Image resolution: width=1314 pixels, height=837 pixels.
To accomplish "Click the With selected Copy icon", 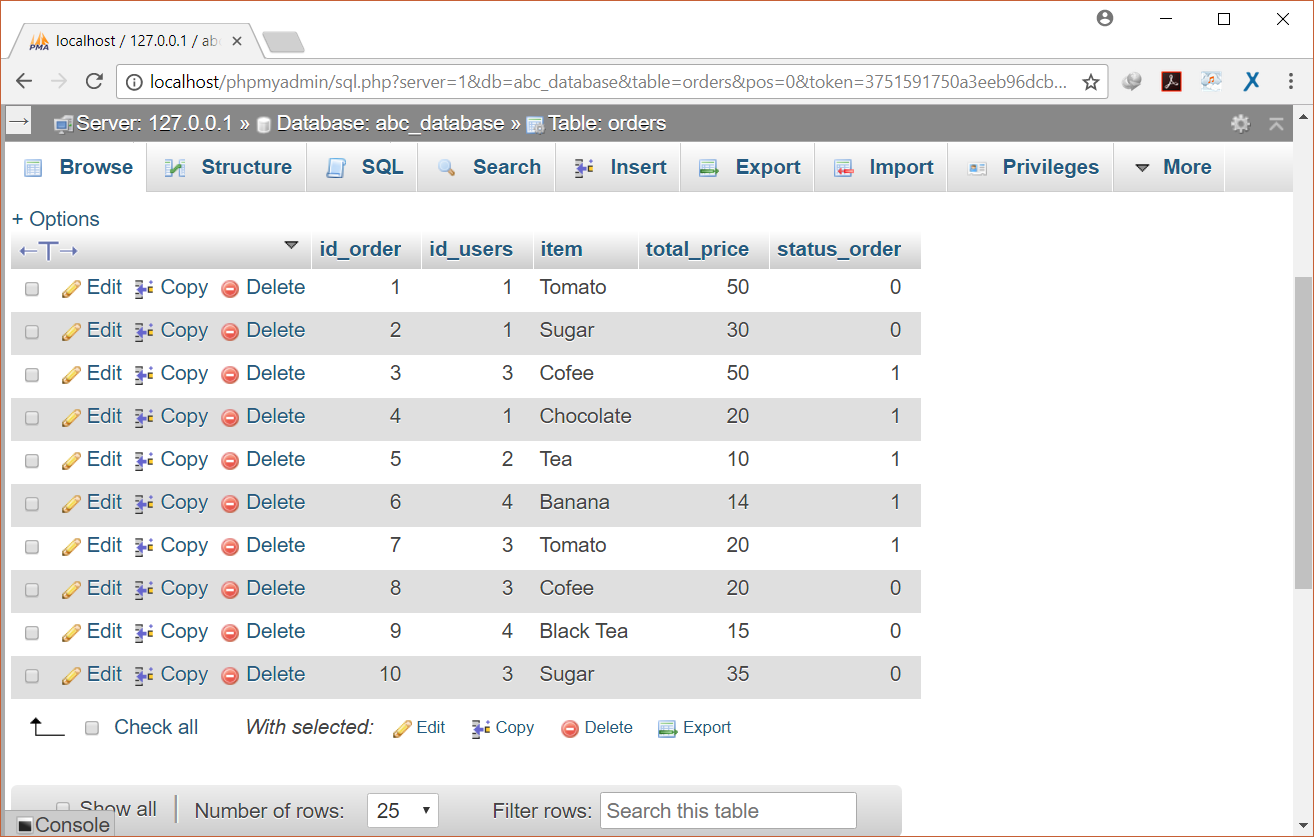I will [x=481, y=729].
